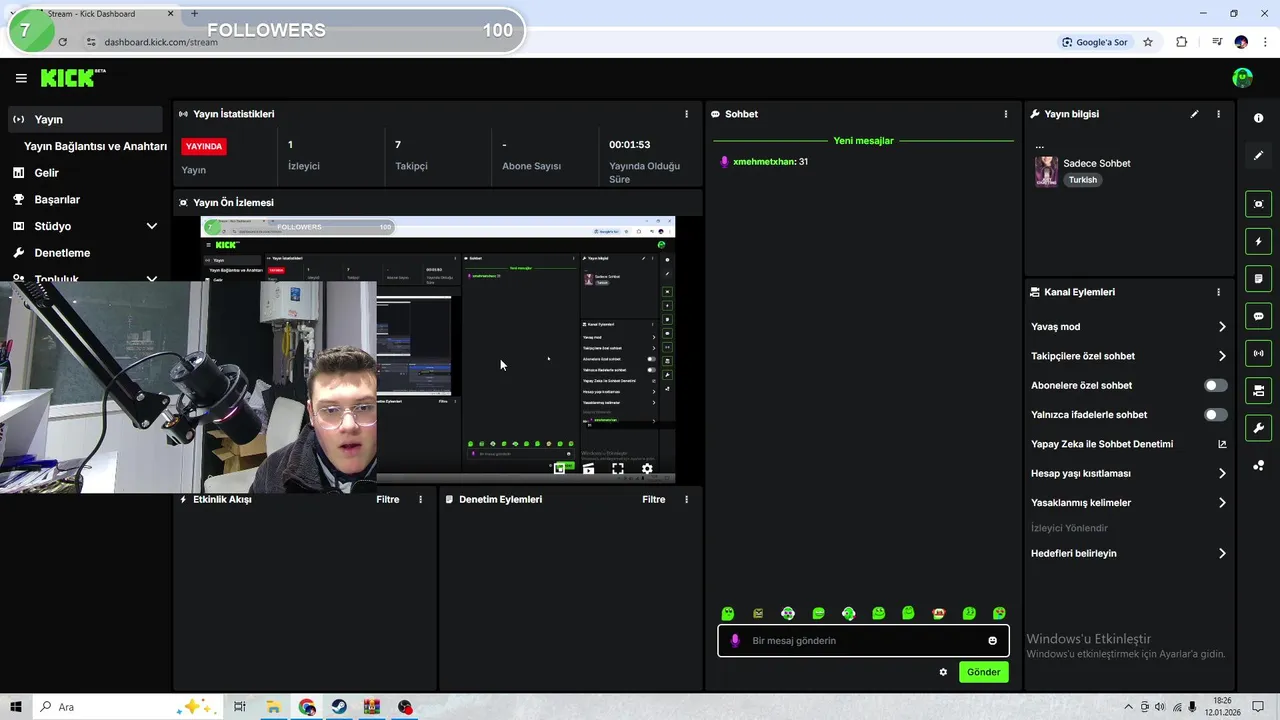The width and height of the screenshot is (1280, 720).
Task: Click the info circle icon in right sidebar
Action: (x=1258, y=118)
